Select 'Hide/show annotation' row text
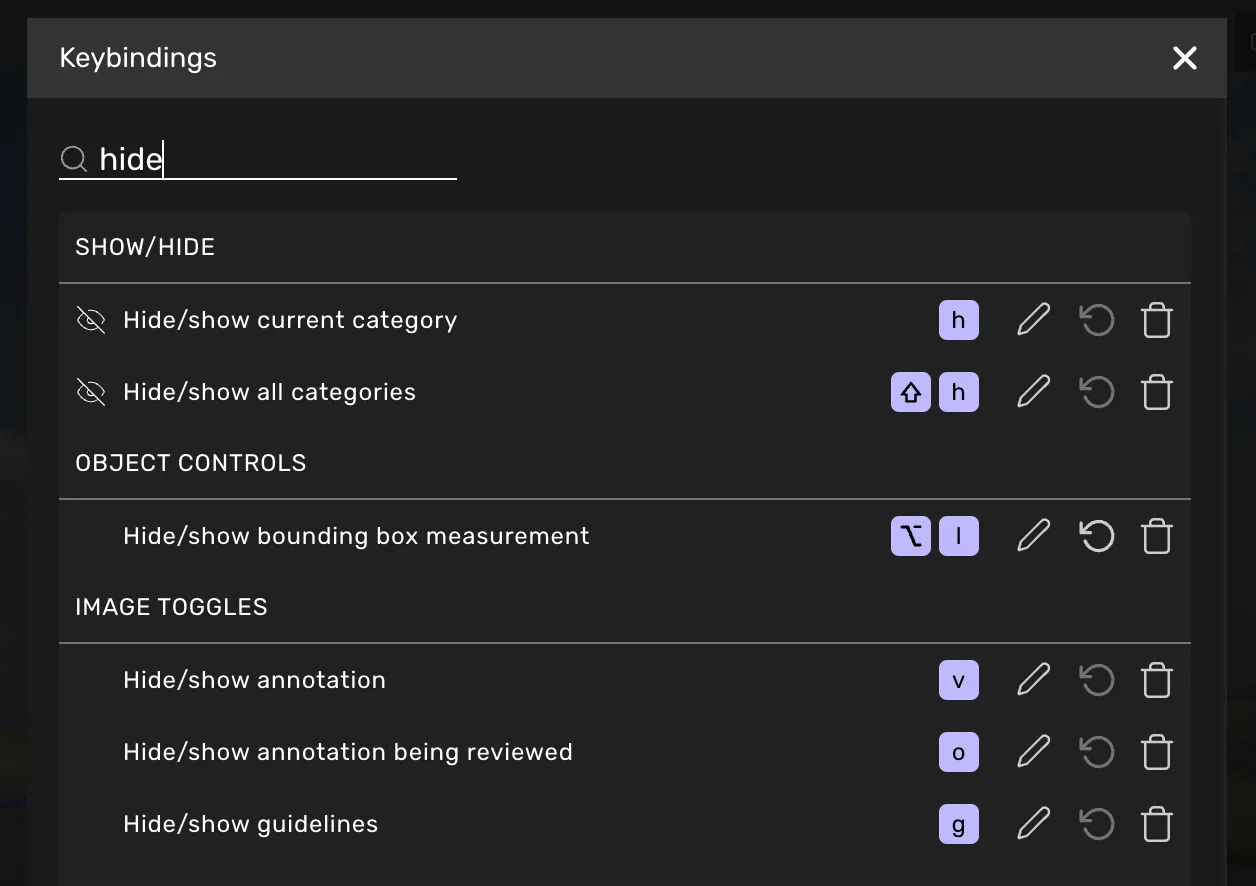Screen dimensions: 1256x886 point(254,680)
